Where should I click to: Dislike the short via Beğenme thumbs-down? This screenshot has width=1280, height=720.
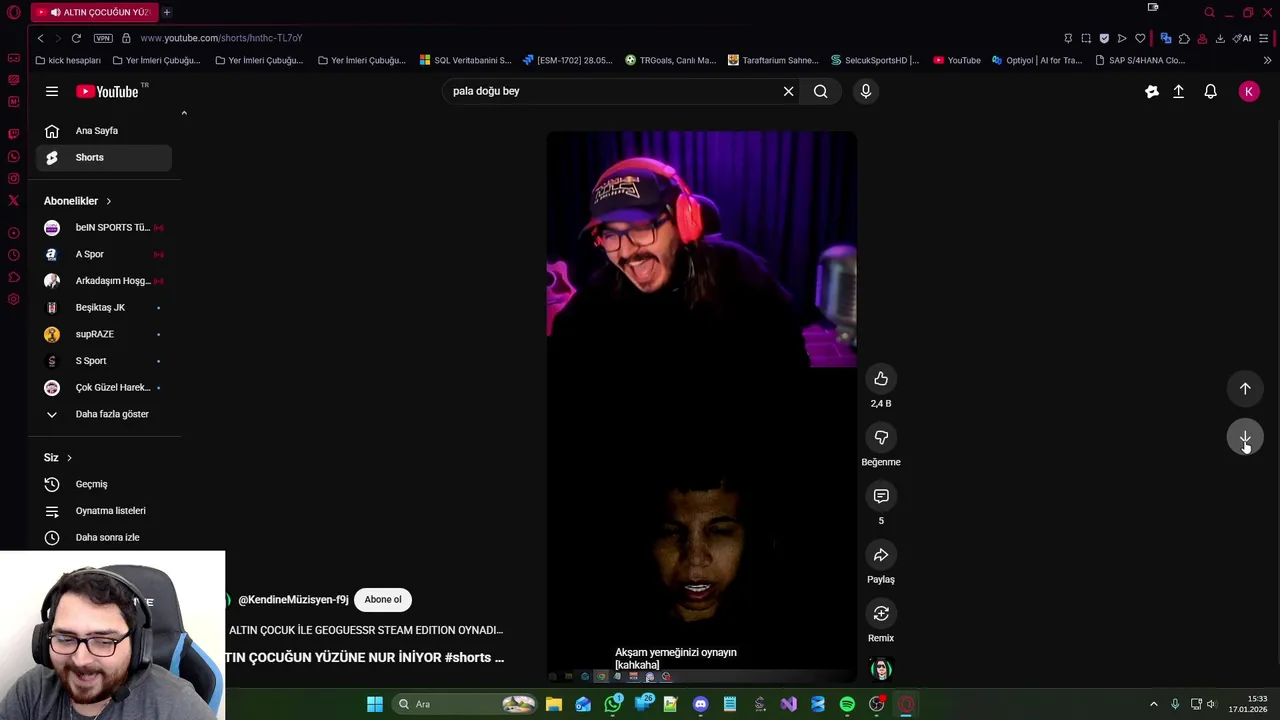(881, 437)
